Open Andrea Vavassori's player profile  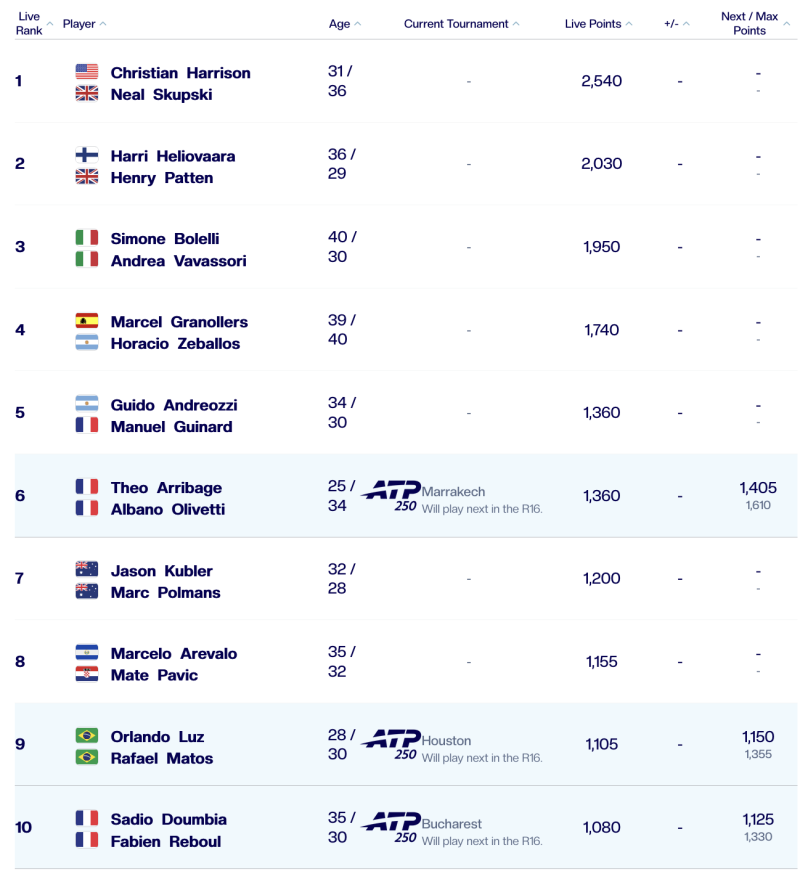click(x=178, y=261)
